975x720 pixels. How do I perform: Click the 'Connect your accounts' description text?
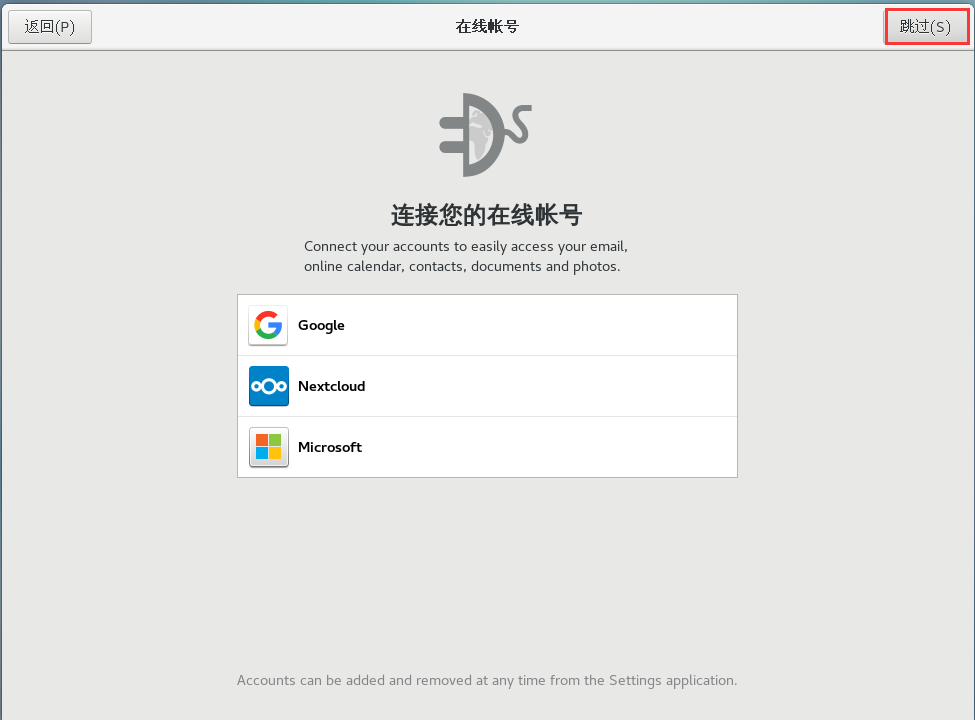(x=466, y=256)
